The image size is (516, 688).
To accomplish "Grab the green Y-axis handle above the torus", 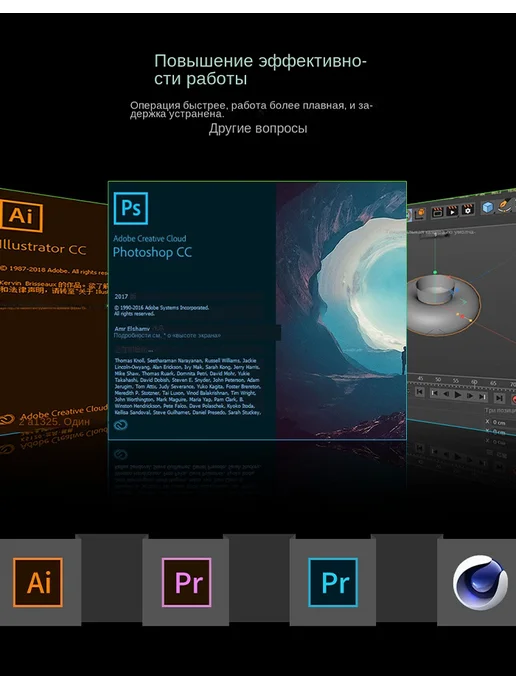I will click(x=435, y=272).
